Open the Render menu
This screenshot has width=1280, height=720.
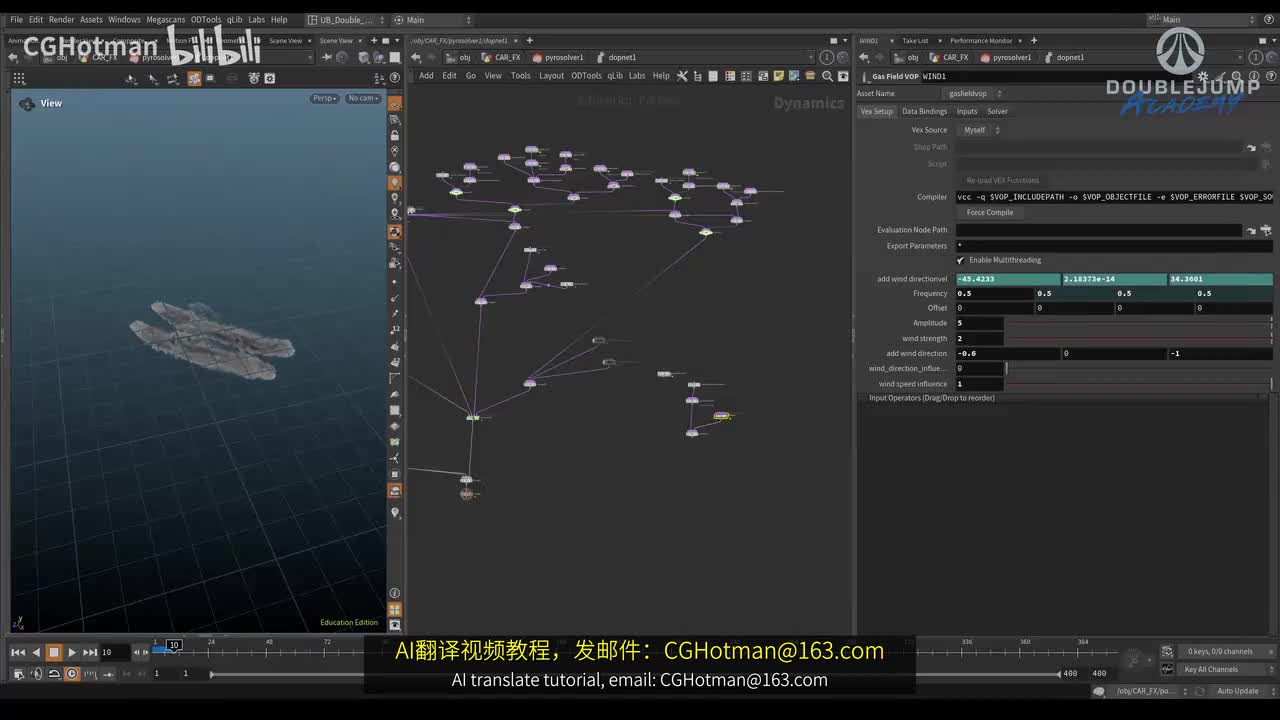click(61, 19)
